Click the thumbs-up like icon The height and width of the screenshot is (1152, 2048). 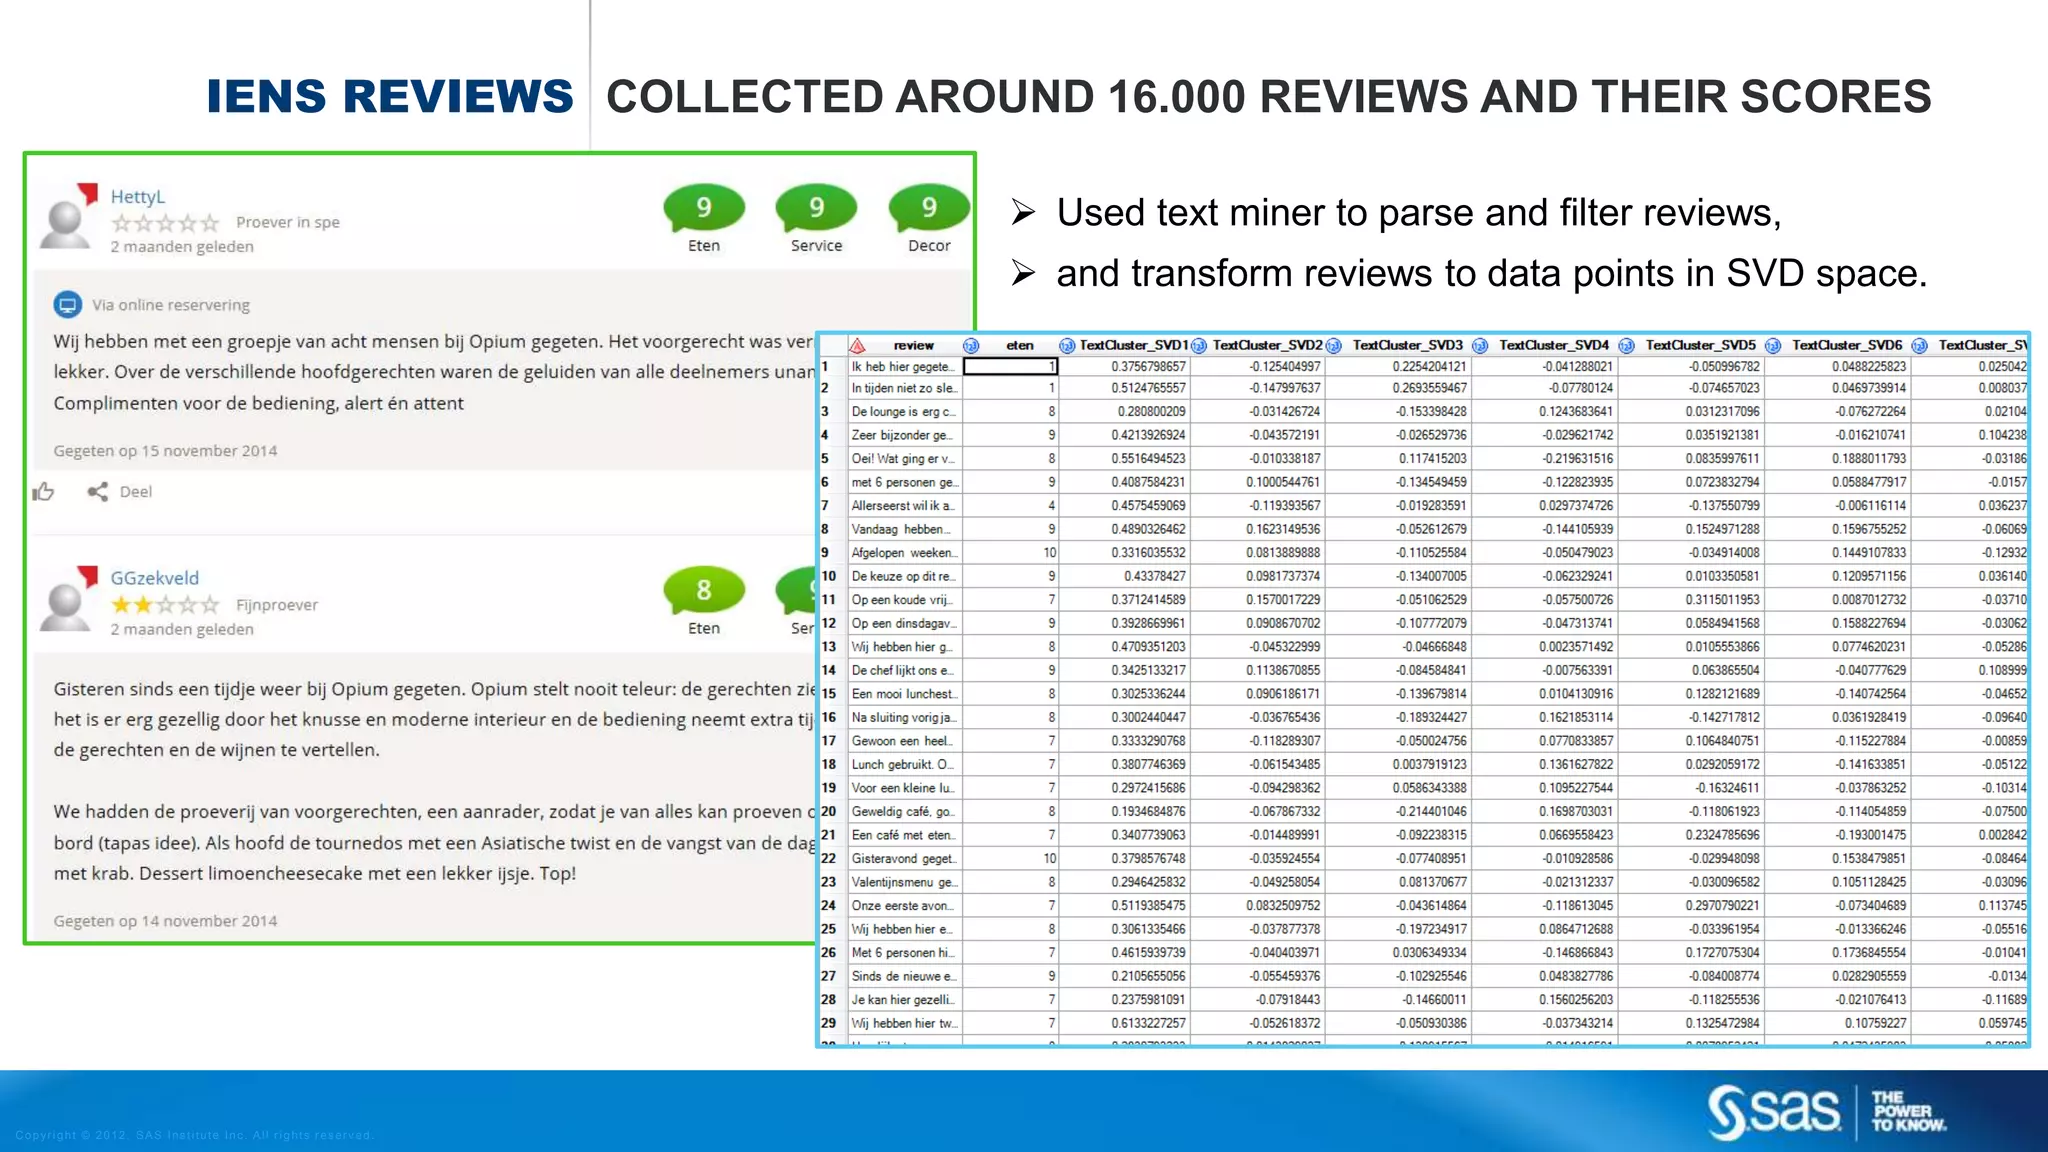click(x=43, y=491)
